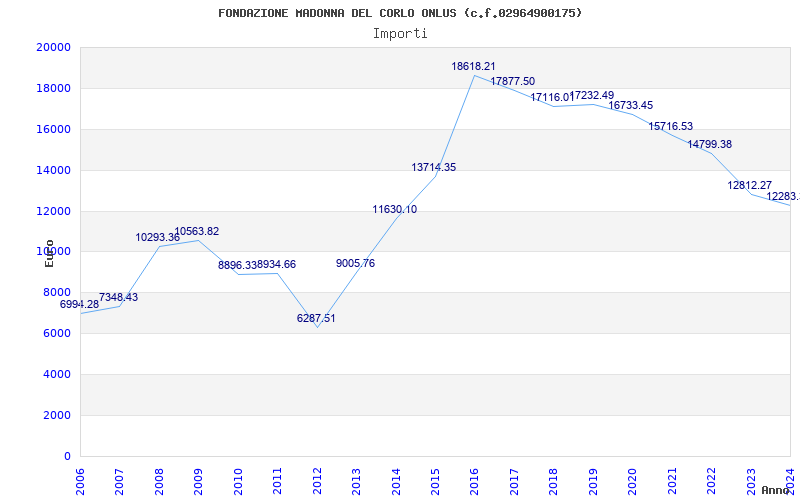The width and height of the screenshot is (800, 500).
Task: Click the data label 13714.35
Action: tap(434, 167)
